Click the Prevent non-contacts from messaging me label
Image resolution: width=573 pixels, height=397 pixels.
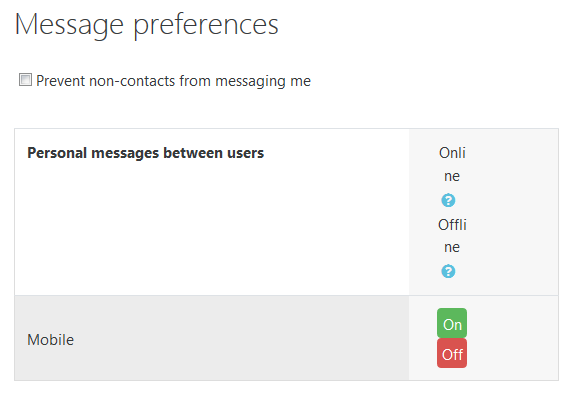173,81
